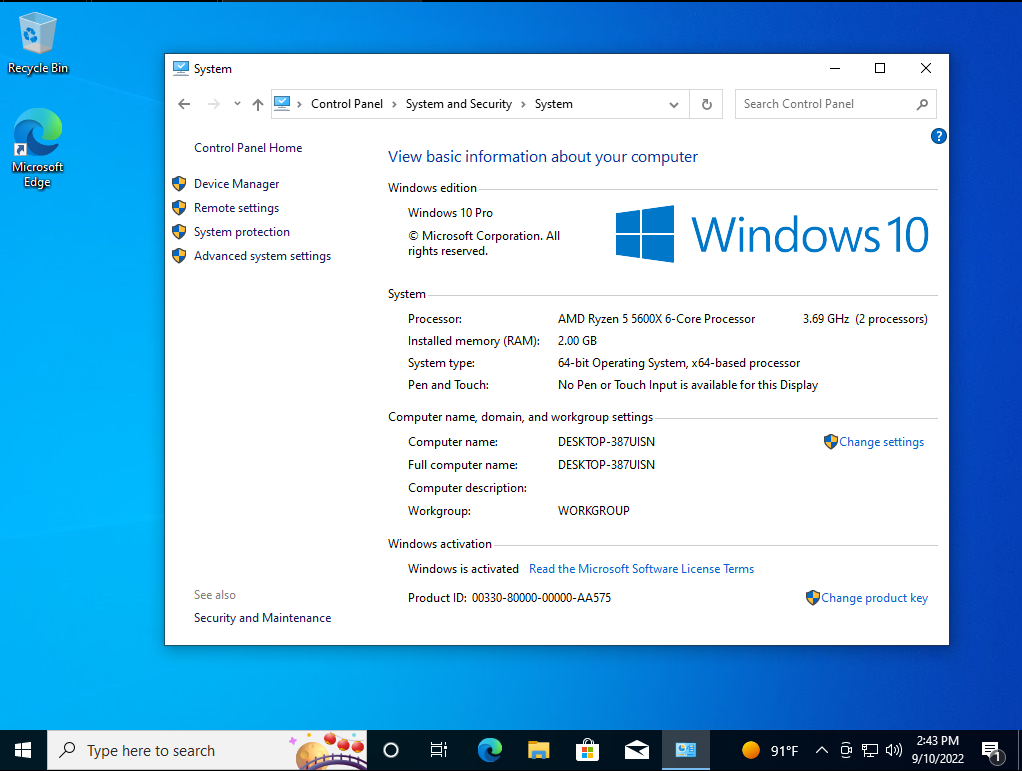
Task: Open Cortana circle on taskbar
Action: (x=391, y=751)
